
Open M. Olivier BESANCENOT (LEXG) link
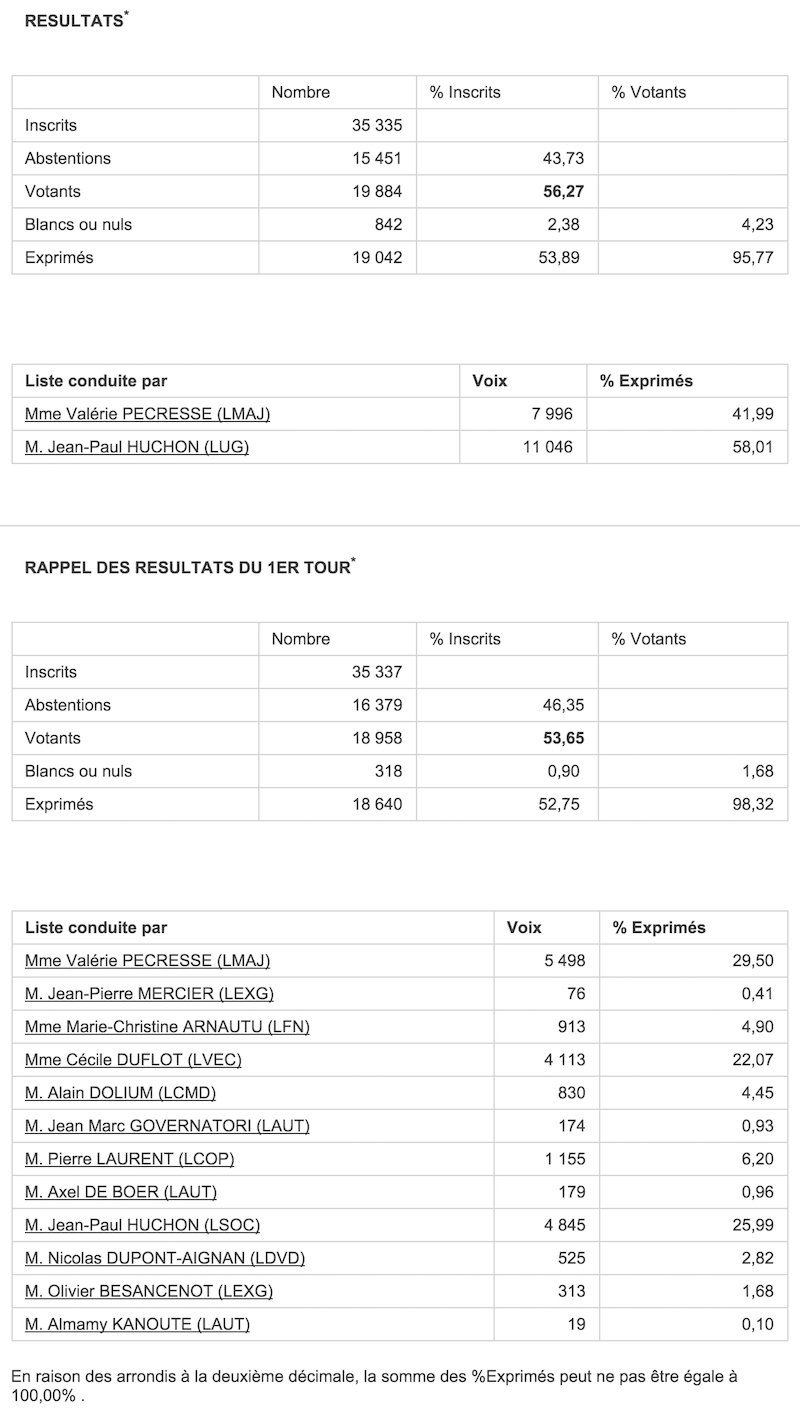pos(149,1291)
